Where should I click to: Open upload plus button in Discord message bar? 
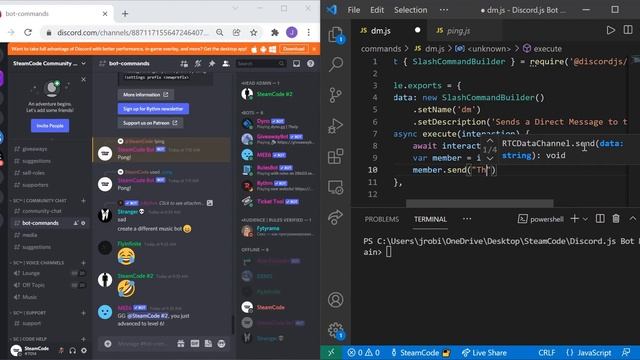click(108, 344)
